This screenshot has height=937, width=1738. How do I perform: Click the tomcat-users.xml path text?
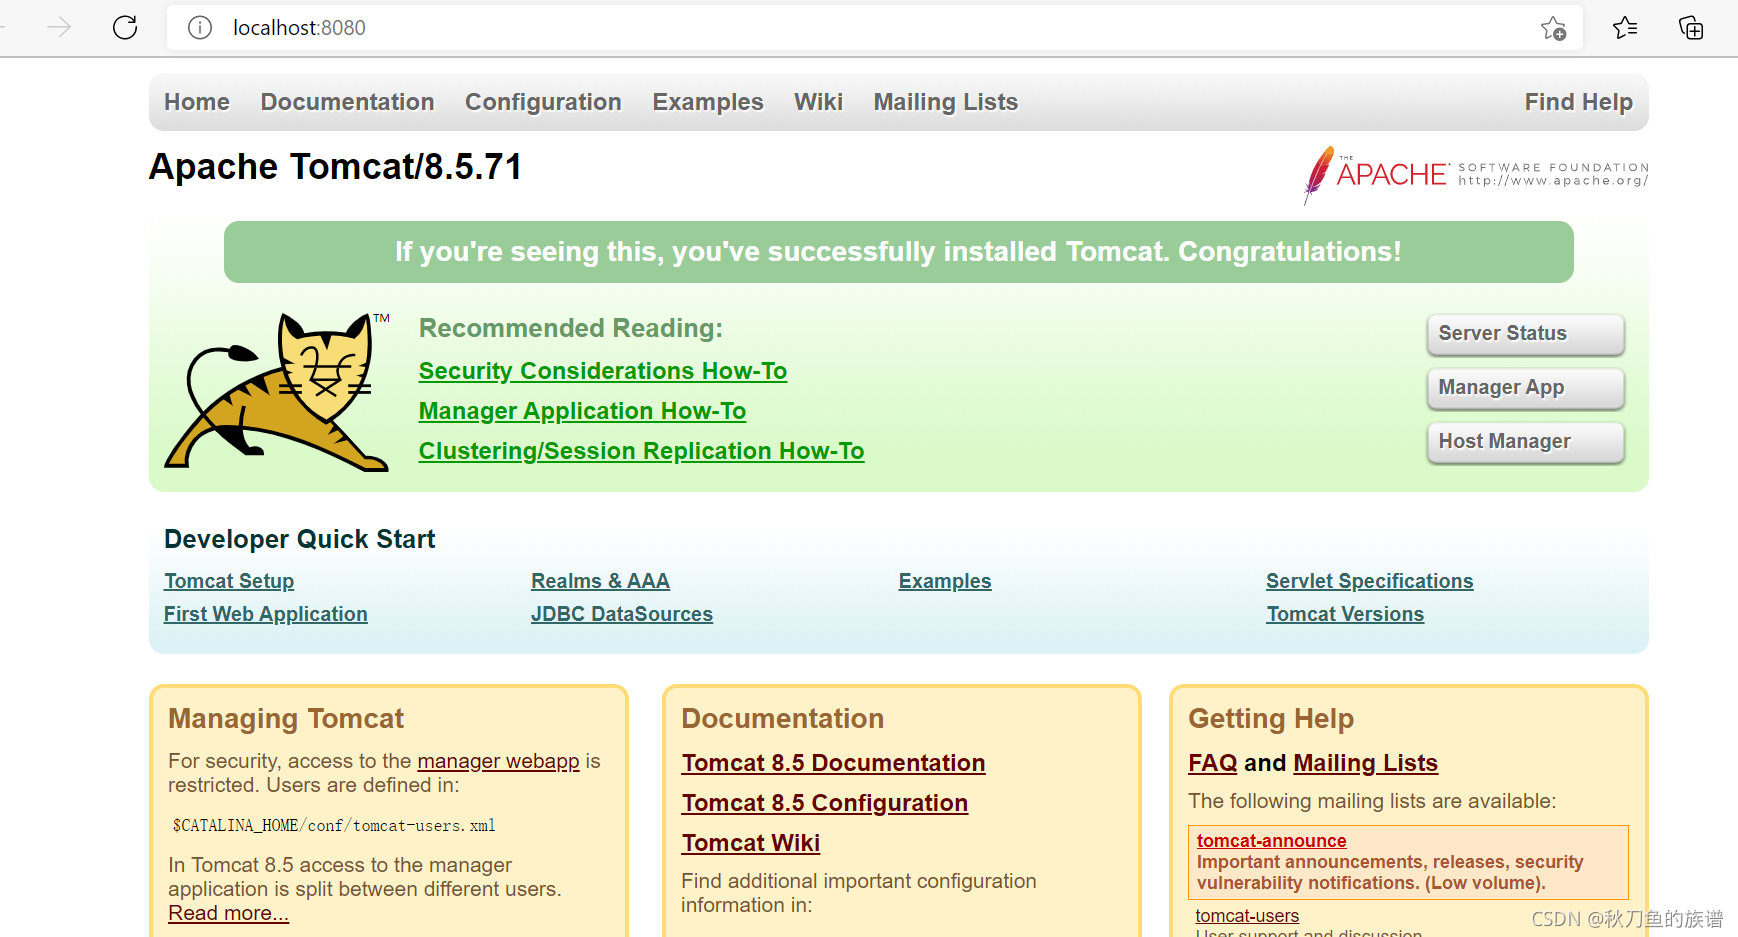coord(334,826)
